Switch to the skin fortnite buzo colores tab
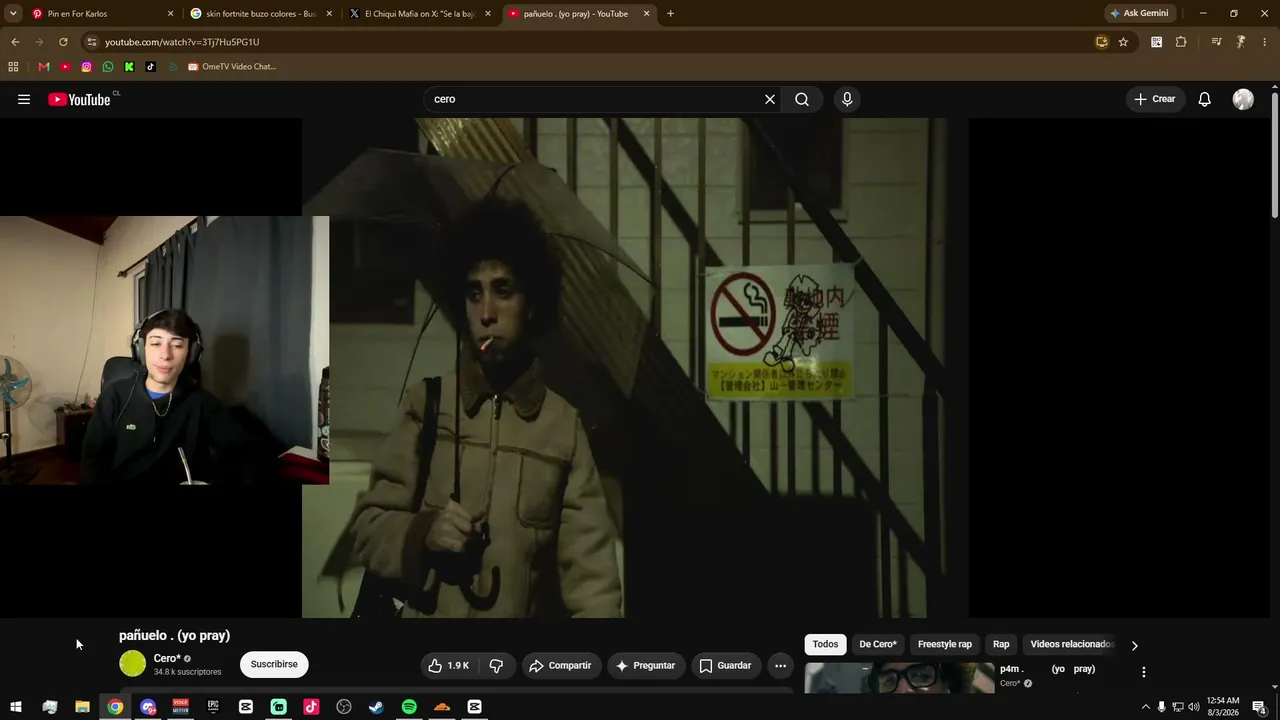This screenshot has height=720, width=1280. [260, 14]
